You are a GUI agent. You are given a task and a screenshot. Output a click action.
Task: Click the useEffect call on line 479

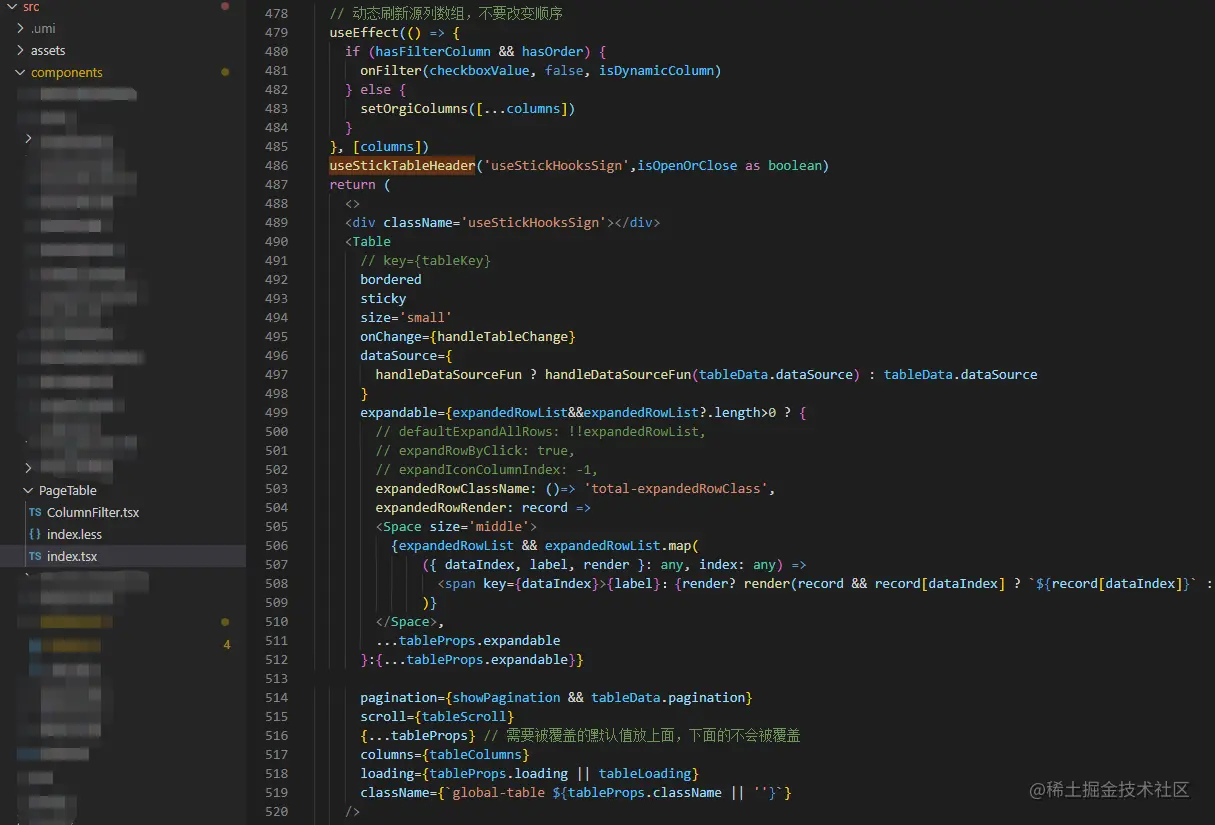point(364,32)
